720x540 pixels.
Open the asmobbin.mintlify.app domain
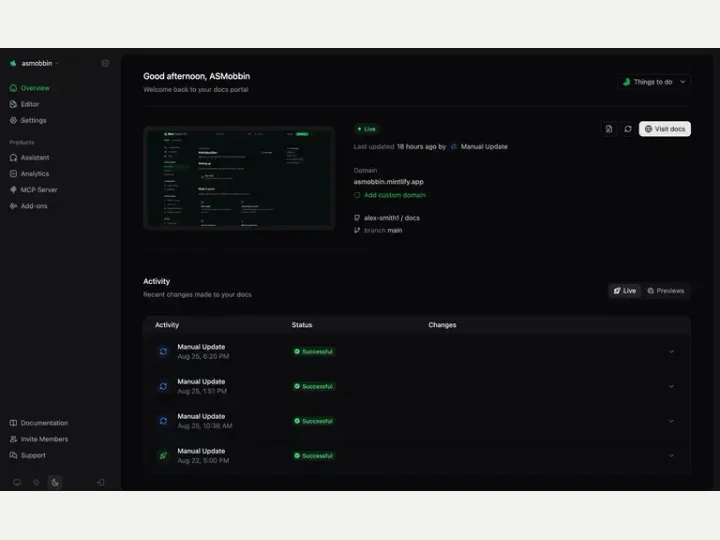coord(388,182)
